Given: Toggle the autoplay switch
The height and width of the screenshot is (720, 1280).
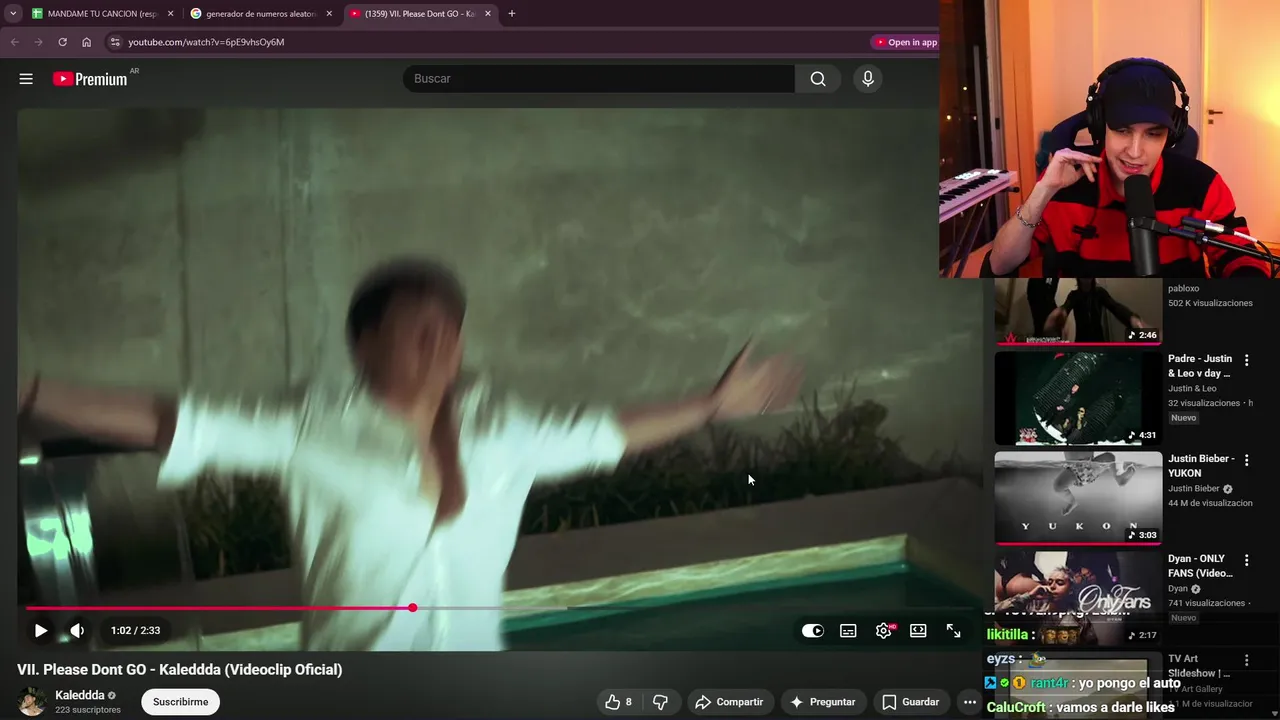Looking at the screenshot, I should coord(812,631).
